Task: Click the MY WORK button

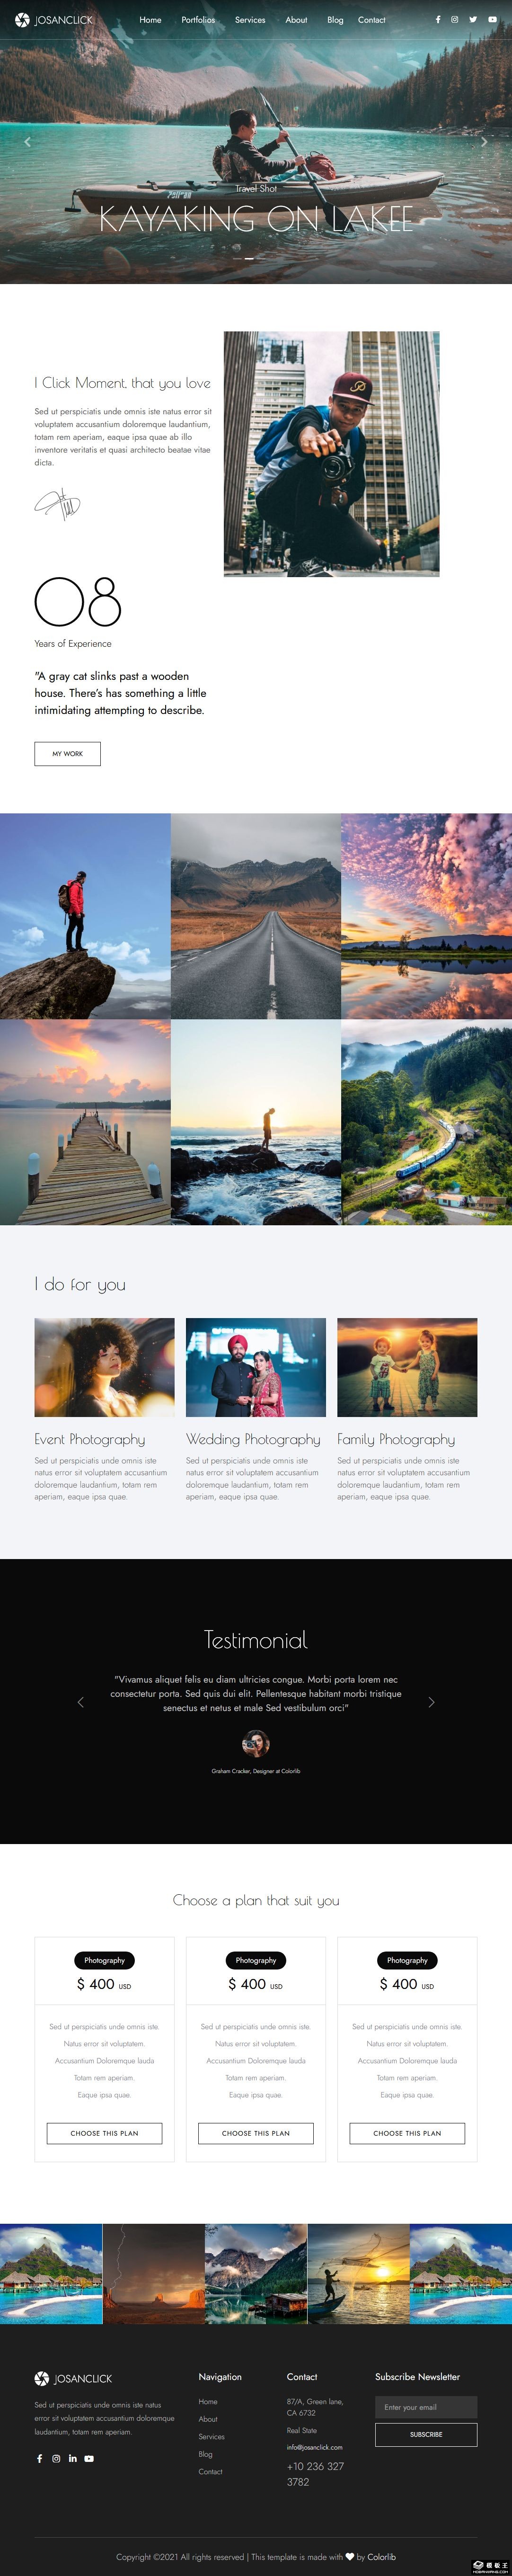Action: pyautogui.click(x=68, y=753)
